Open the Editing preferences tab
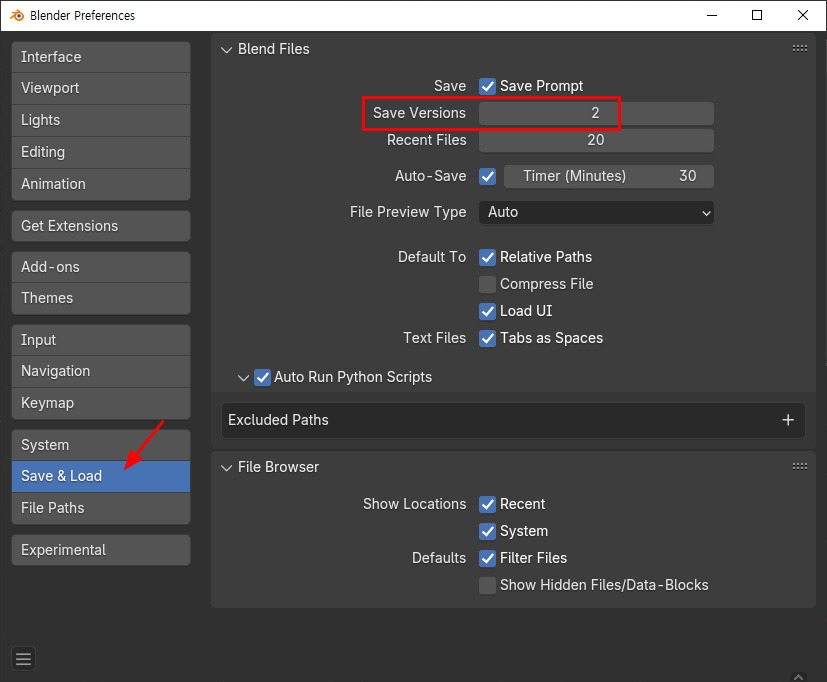827x682 pixels. click(x=101, y=152)
